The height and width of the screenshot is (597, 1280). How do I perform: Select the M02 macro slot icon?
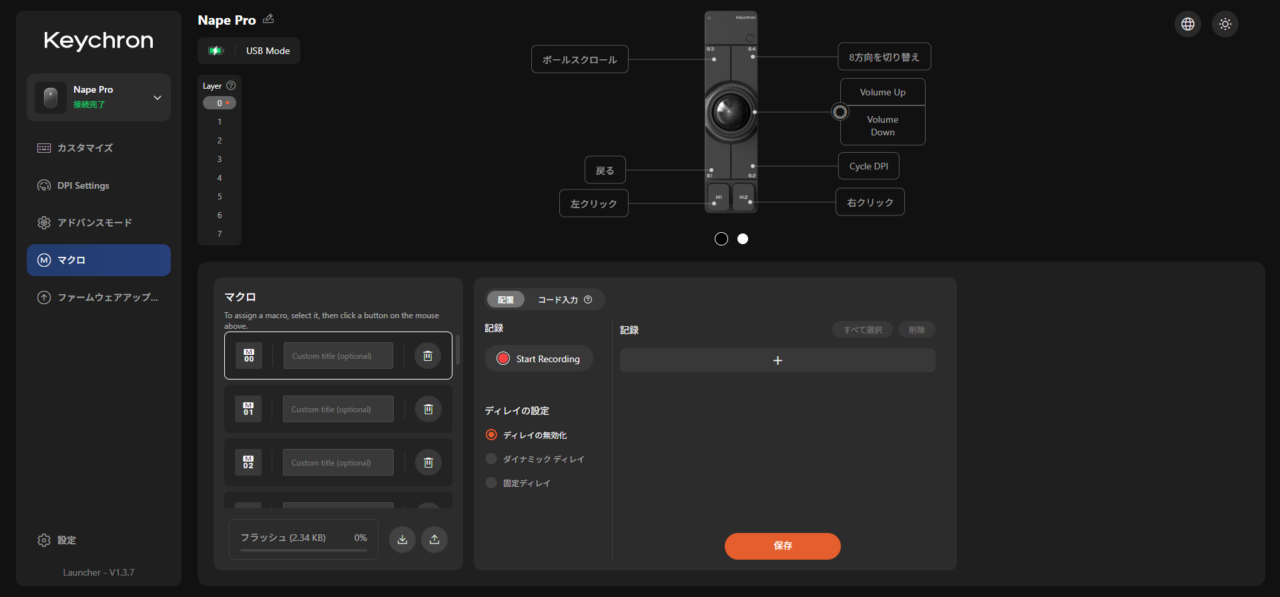point(249,462)
